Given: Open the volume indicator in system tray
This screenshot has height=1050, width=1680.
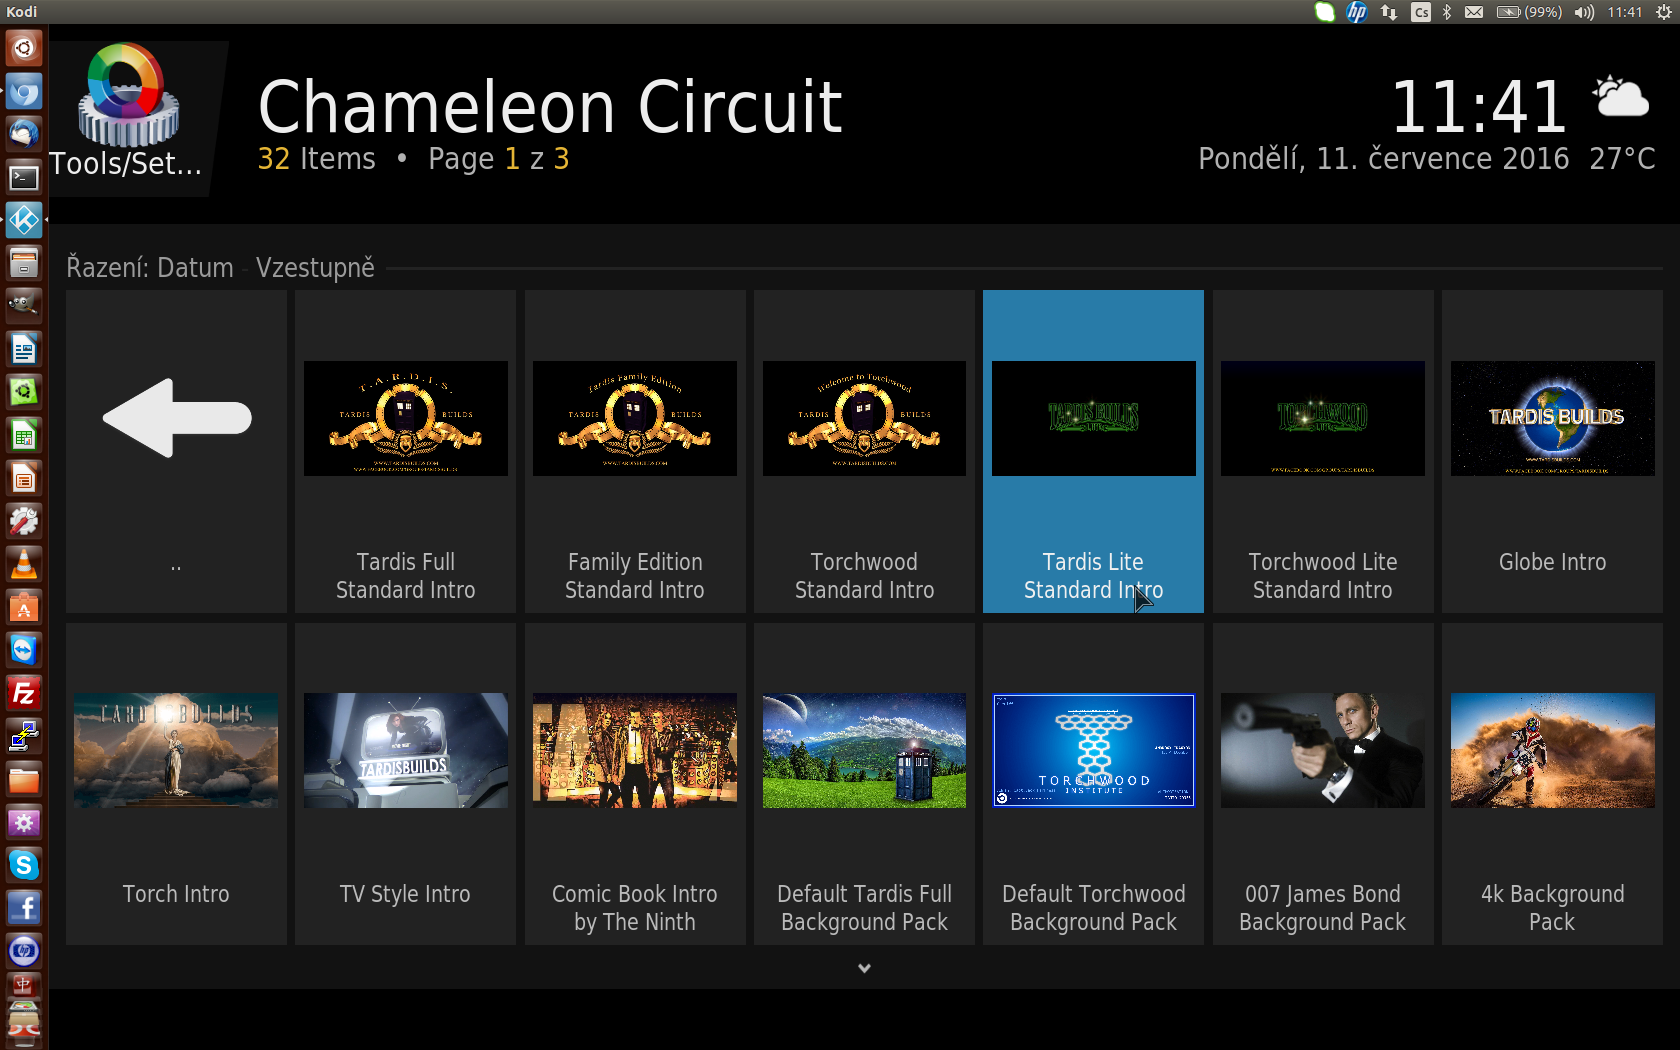Looking at the screenshot, I should point(1583,12).
